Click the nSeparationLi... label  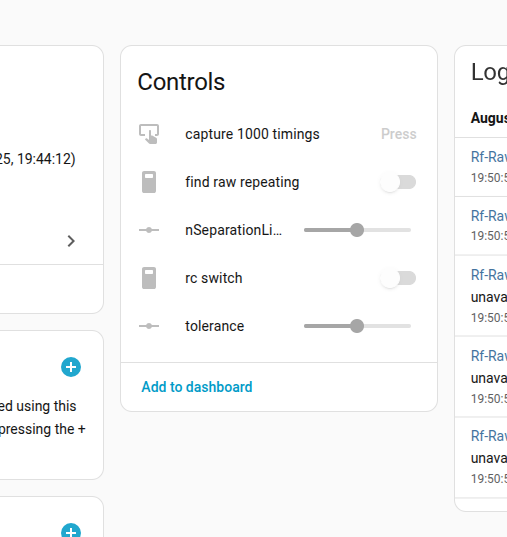click(233, 230)
